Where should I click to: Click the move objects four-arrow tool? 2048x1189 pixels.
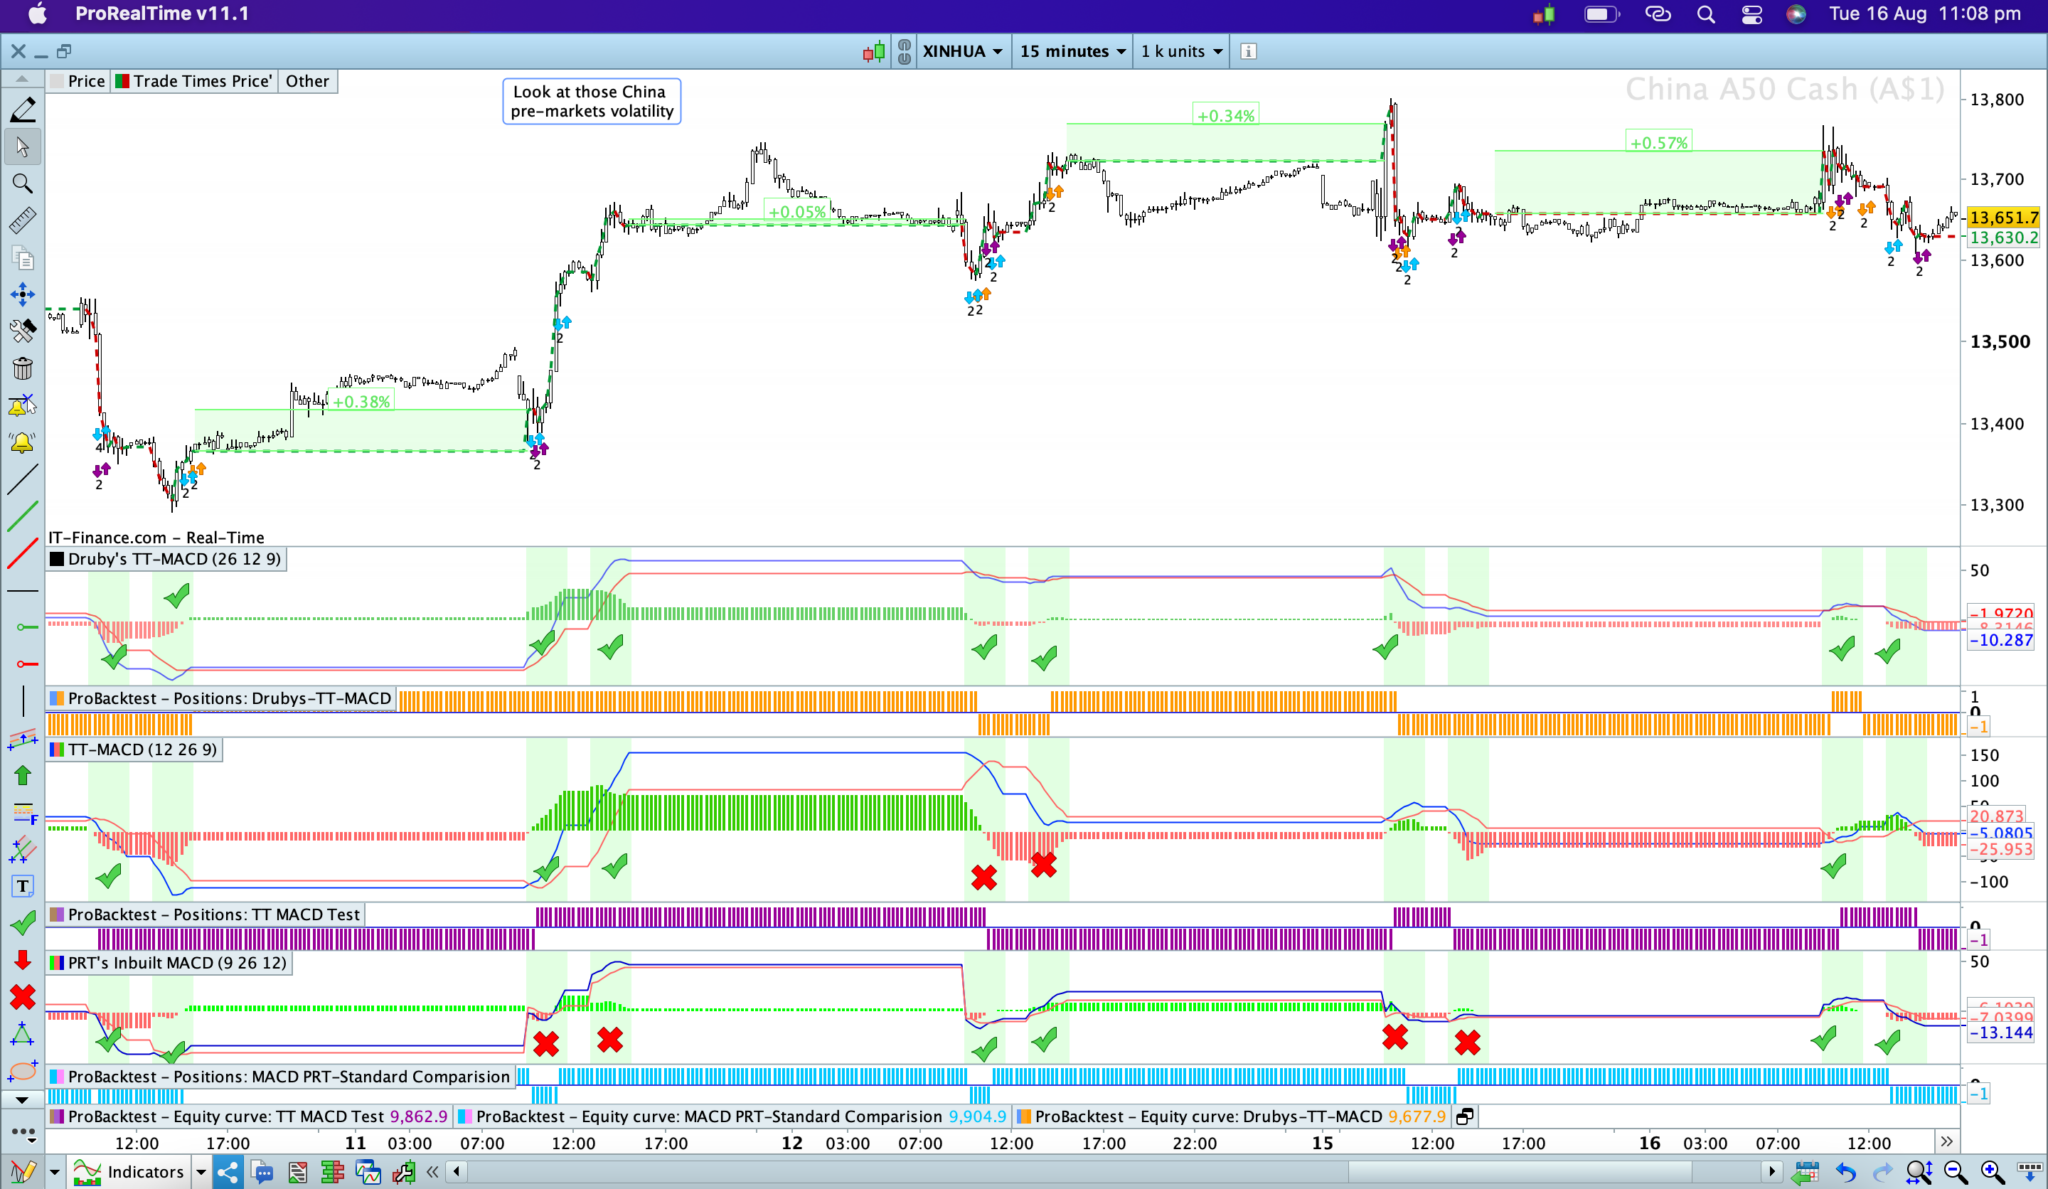click(22, 294)
